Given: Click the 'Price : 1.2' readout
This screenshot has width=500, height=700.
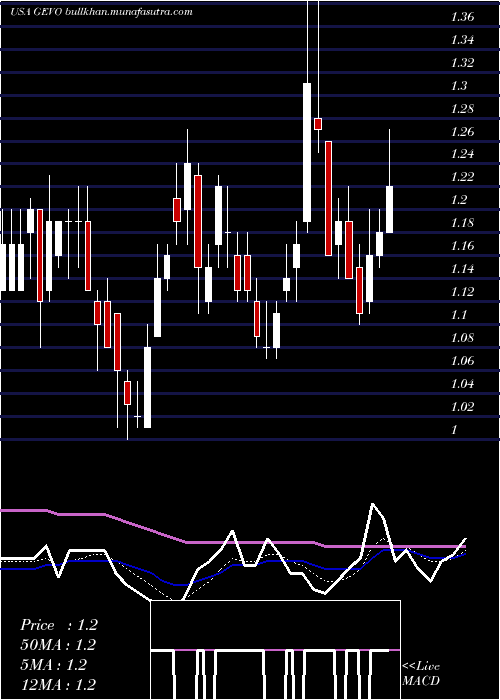Looking at the screenshot, I should point(59,625).
